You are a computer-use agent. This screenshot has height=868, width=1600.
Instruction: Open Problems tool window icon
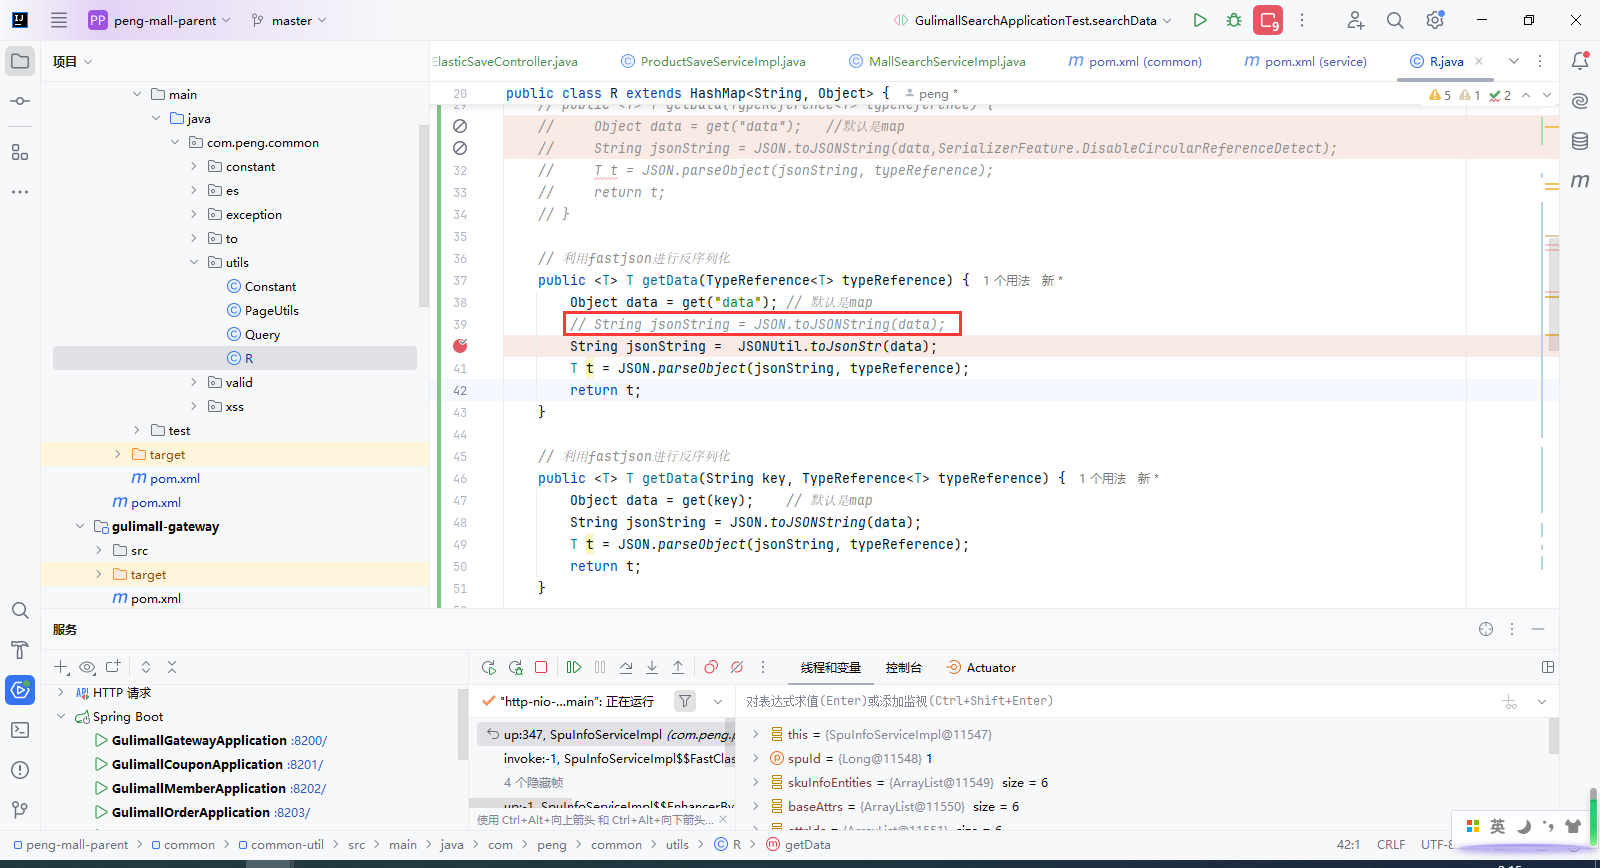(20, 770)
